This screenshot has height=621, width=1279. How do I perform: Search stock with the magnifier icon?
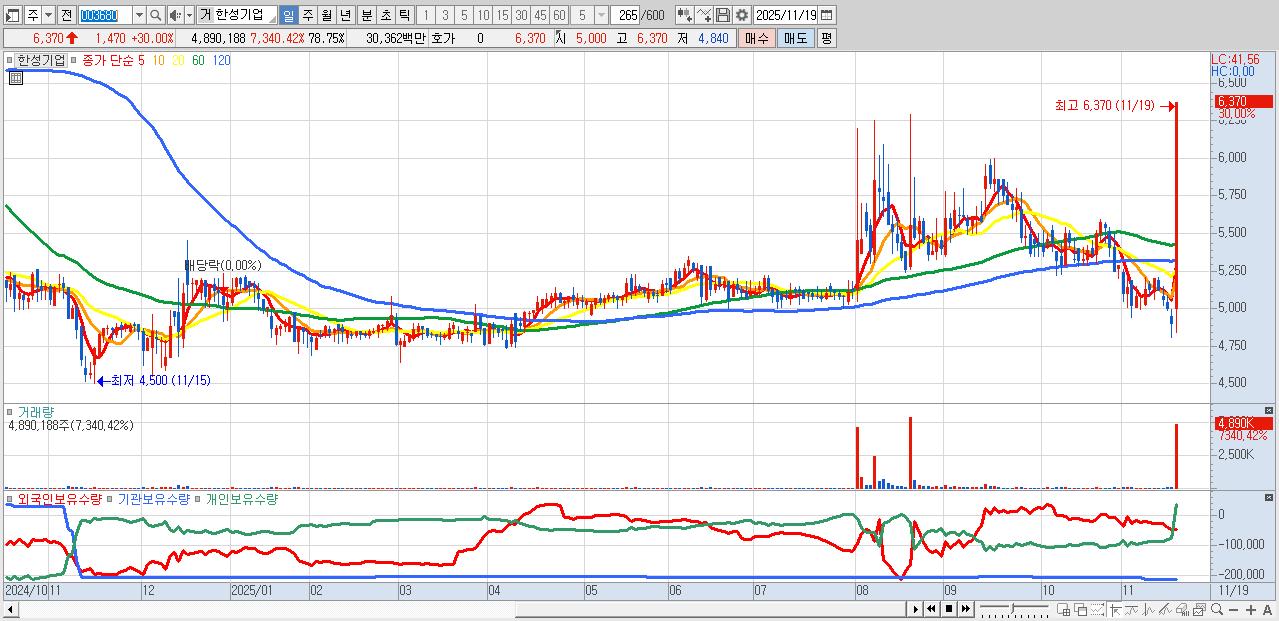click(x=155, y=15)
